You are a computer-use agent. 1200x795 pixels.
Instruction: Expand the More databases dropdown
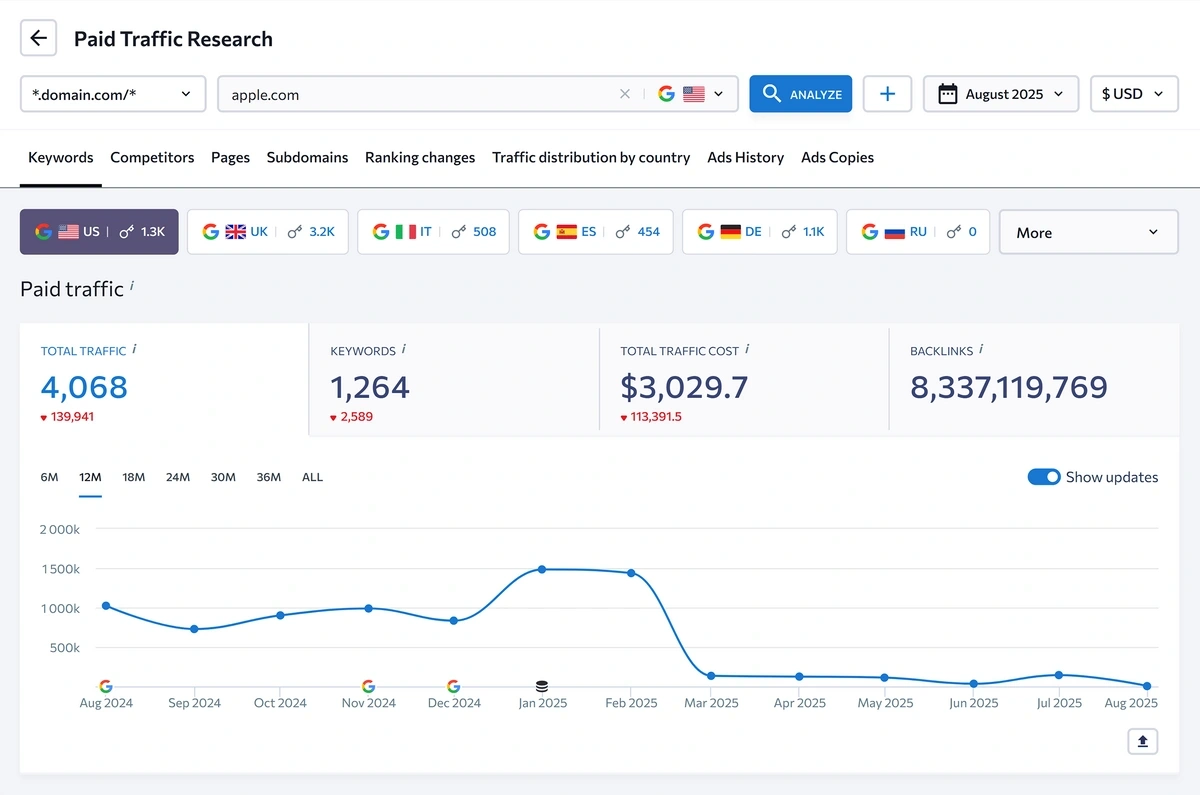pos(1089,232)
